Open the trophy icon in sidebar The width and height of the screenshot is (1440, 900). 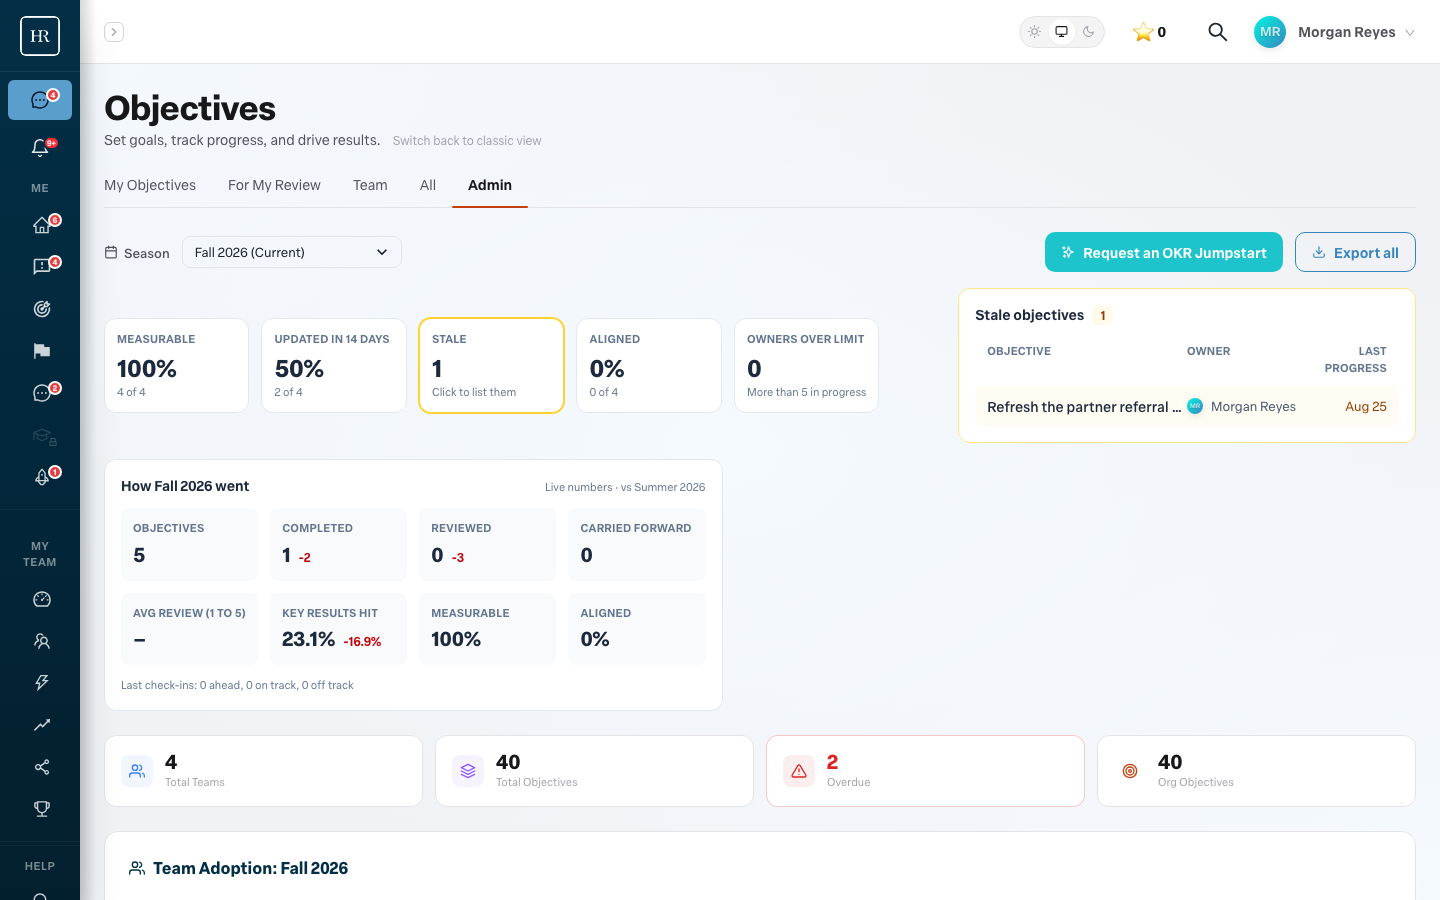click(41, 809)
